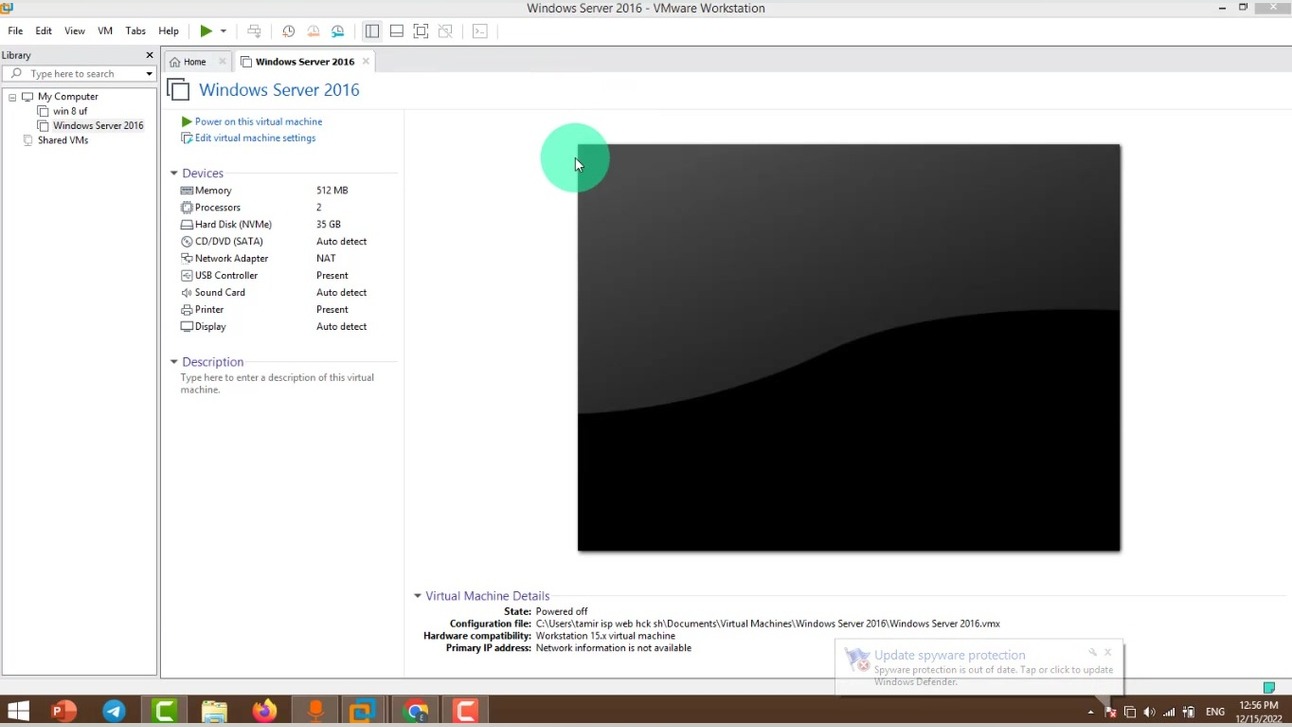Click the virtual machine preview thumbnail
The width and height of the screenshot is (1292, 727).
point(849,348)
